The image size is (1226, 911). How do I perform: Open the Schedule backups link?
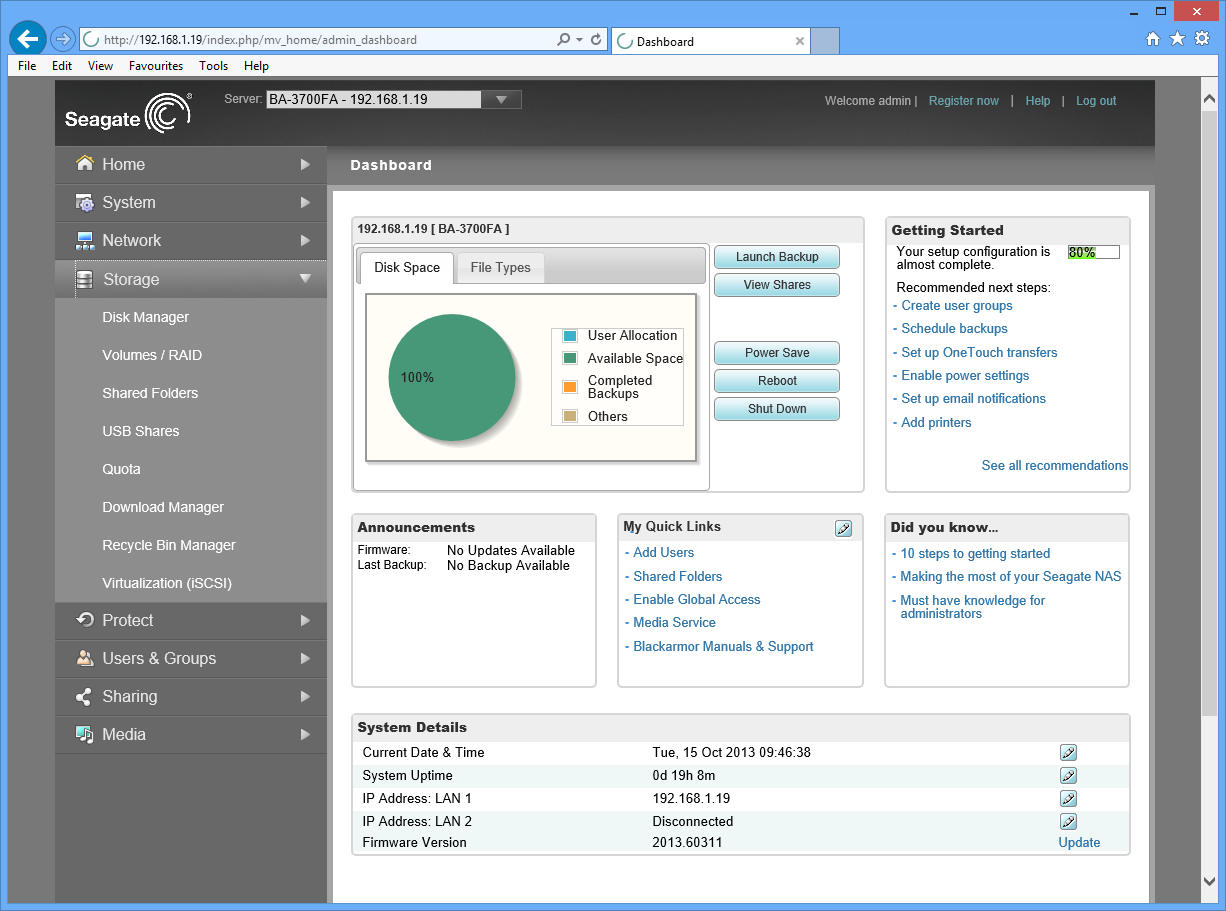tap(954, 329)
